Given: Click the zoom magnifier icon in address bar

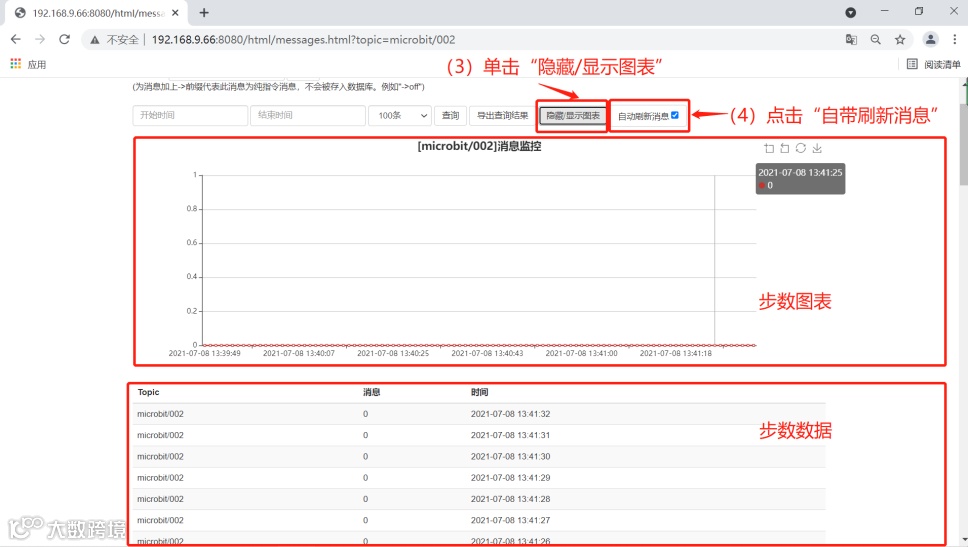Looking at the screenshot, I should [875, 40].
